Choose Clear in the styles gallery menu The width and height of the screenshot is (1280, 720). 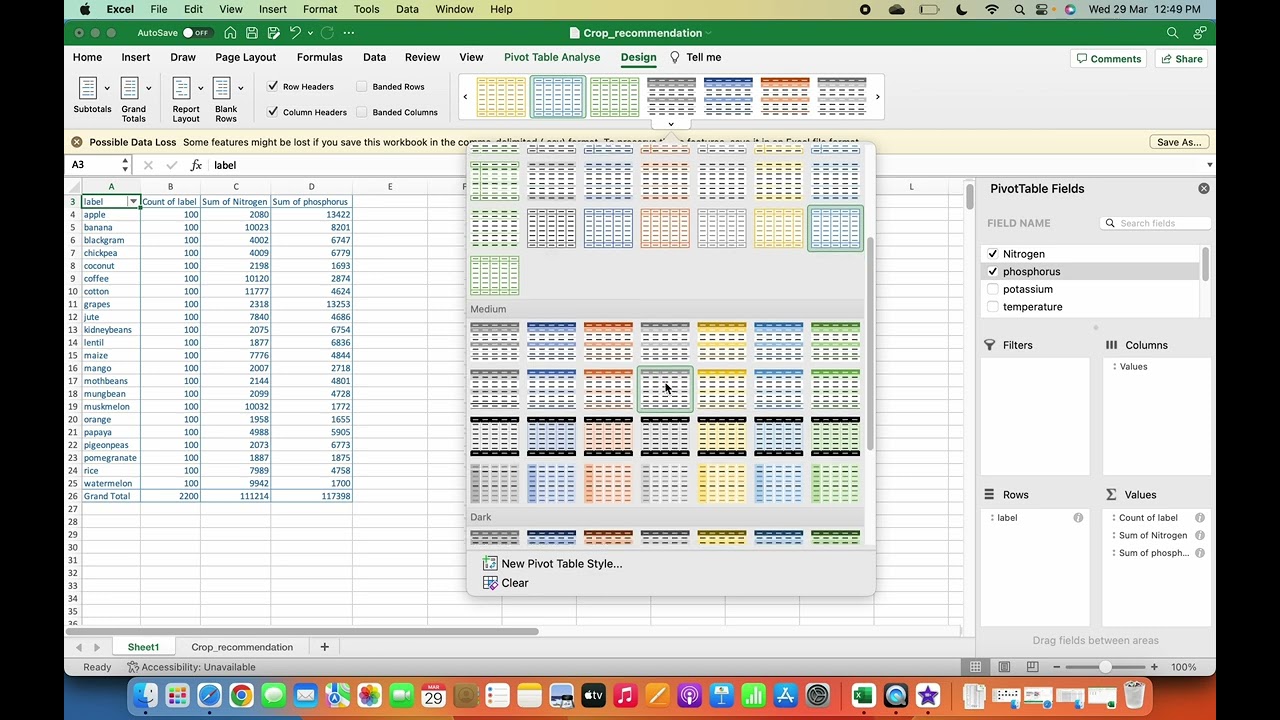[515, 583]
